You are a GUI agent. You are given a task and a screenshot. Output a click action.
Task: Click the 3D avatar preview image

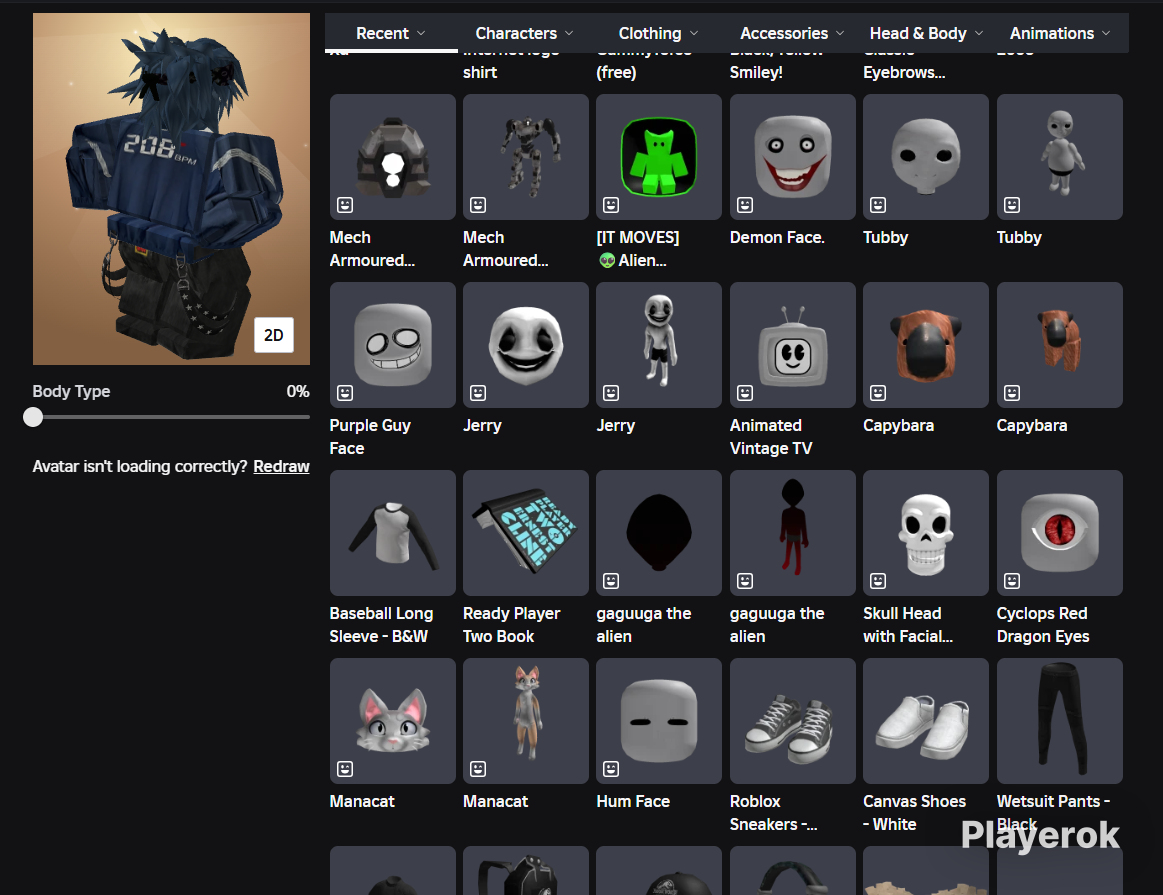pyautogui.click(x=171, y=188)
